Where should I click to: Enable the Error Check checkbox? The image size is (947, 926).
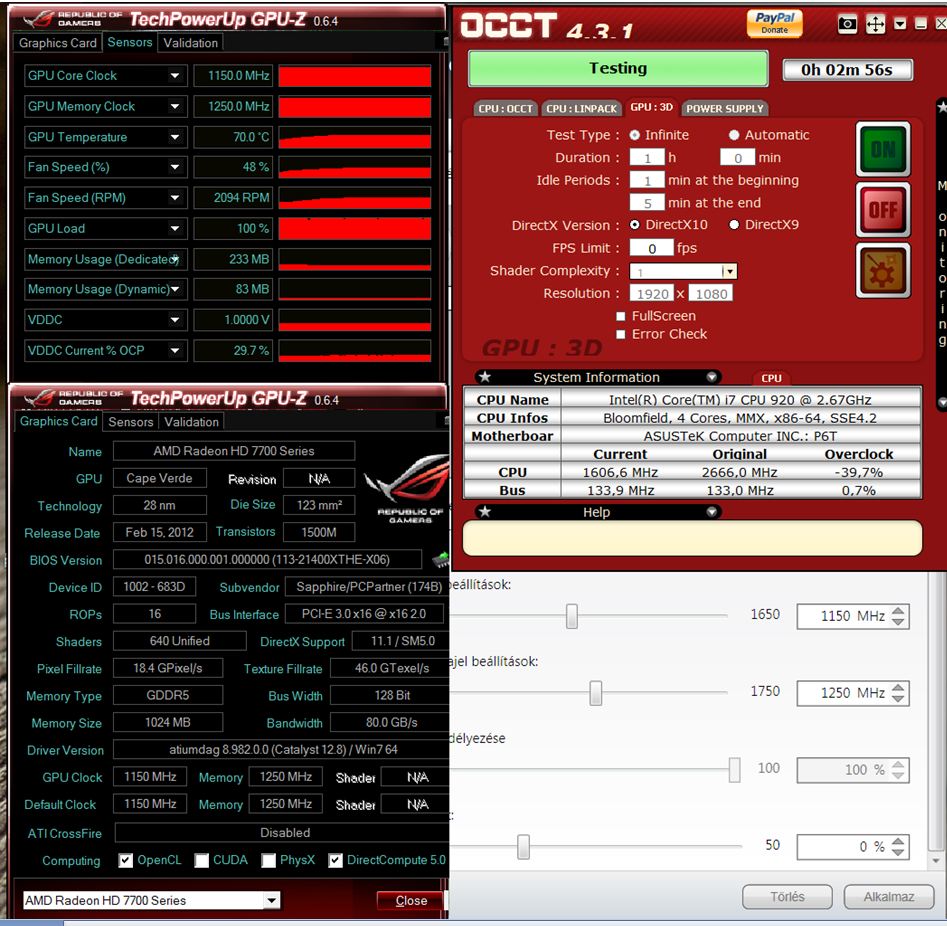pos(620,334)
